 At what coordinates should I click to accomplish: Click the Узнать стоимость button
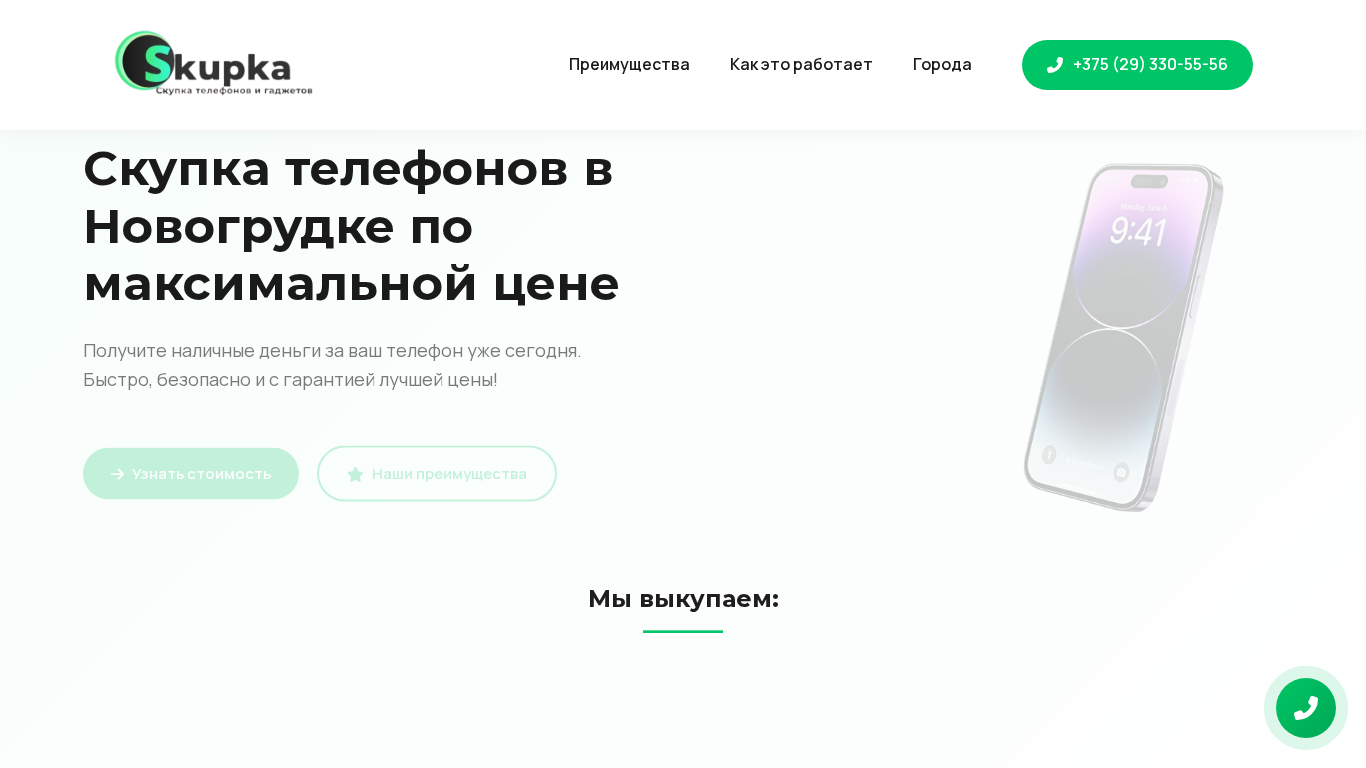point(191,474)
